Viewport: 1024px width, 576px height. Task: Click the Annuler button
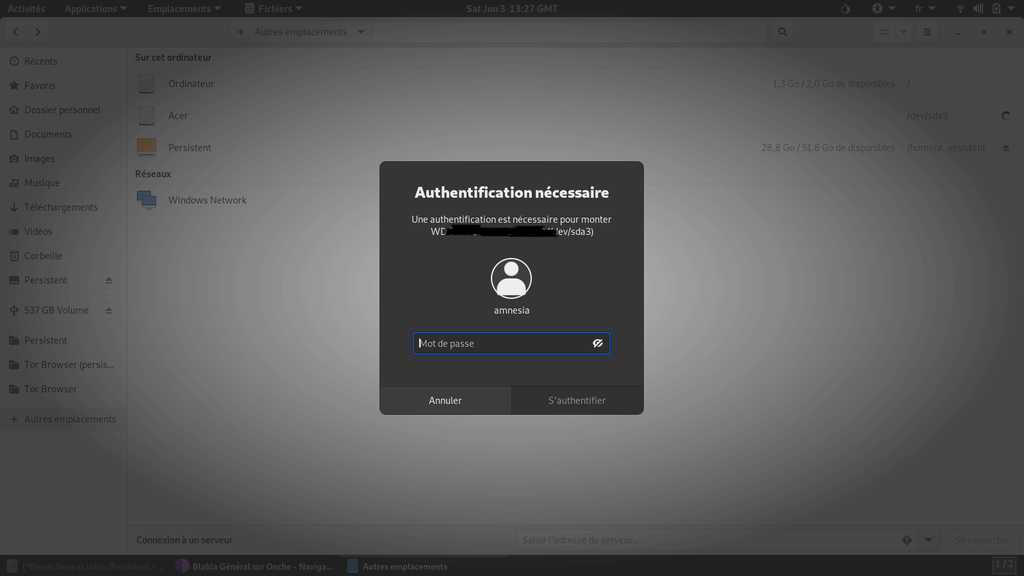coord(445,400)
